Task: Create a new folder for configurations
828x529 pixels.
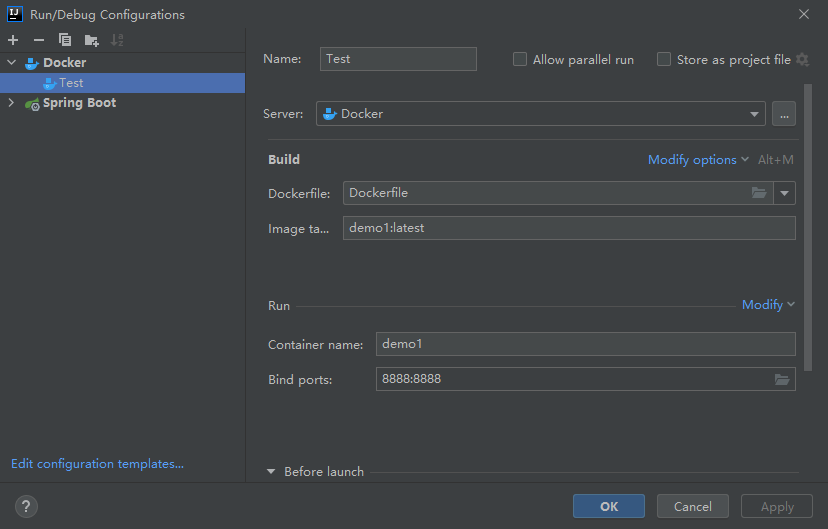Action: pyautogui.click(x=91, y=40)
